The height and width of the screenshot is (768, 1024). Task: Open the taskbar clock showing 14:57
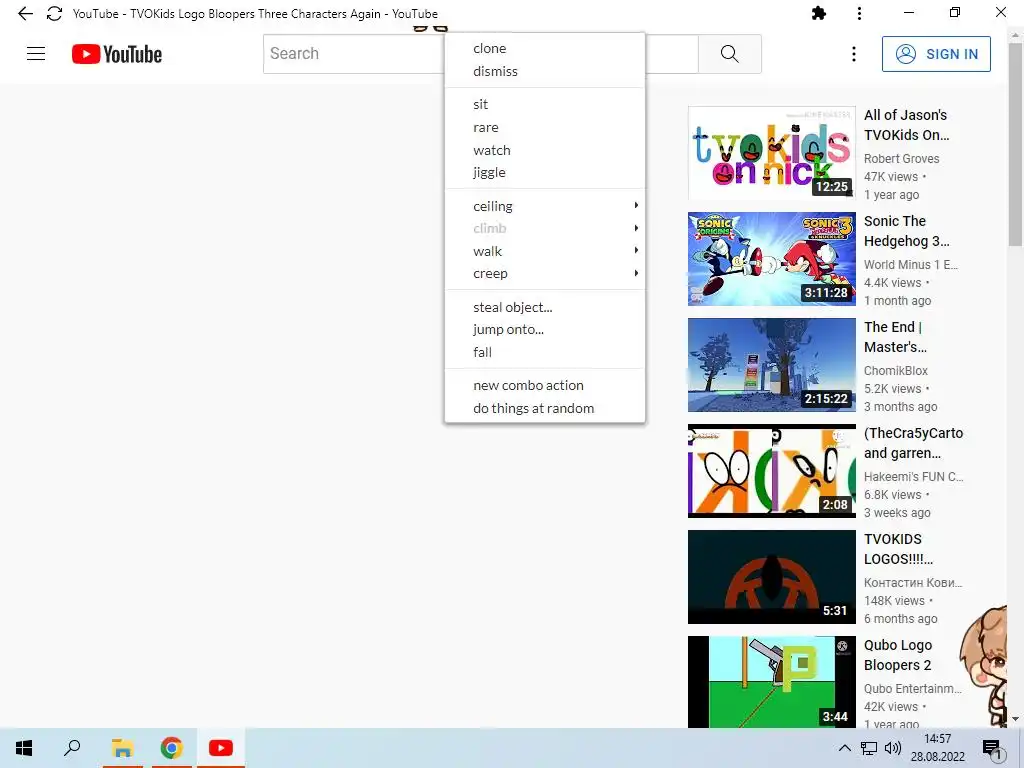coord(938,748)
